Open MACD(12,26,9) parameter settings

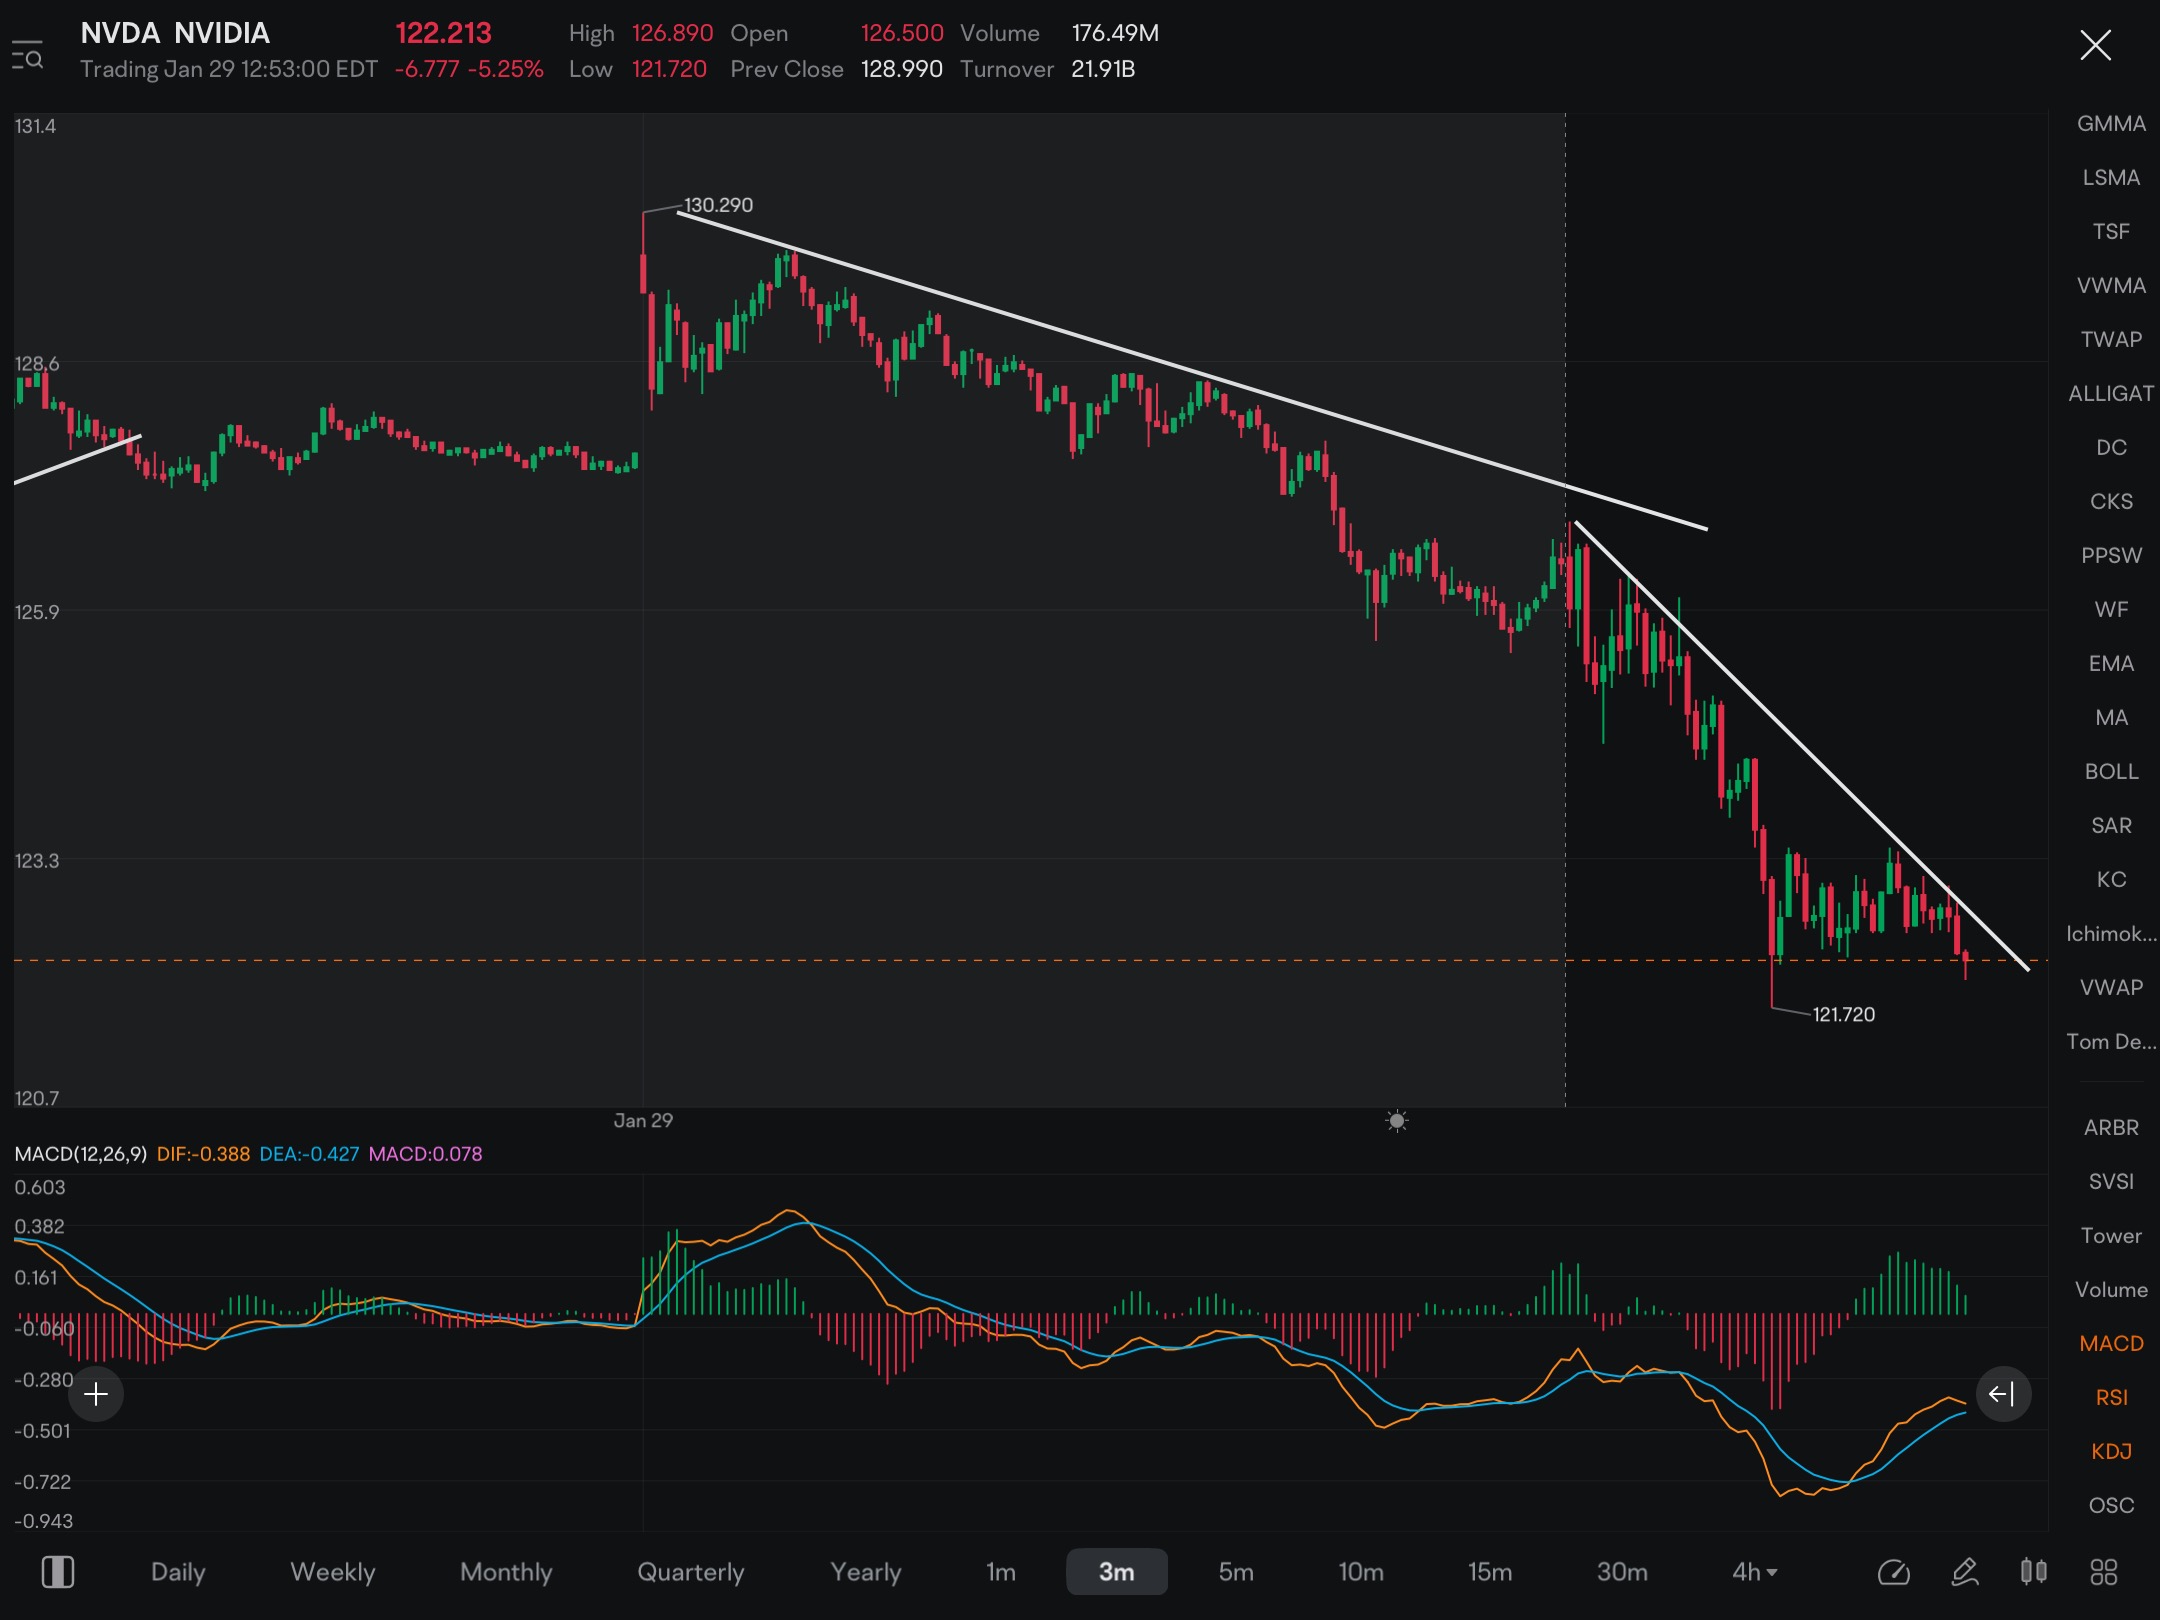point(80,1154)
